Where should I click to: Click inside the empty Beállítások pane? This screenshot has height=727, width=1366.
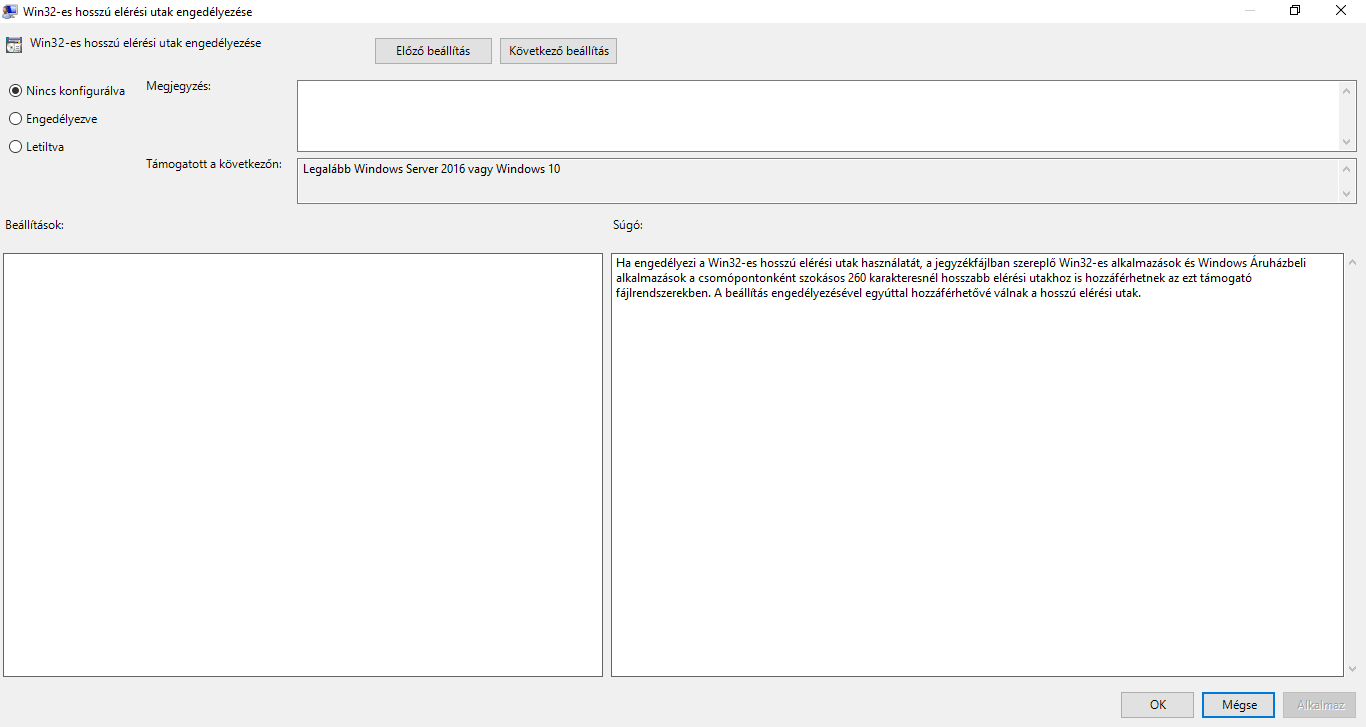pyautogui.click(x=302, y=465)
